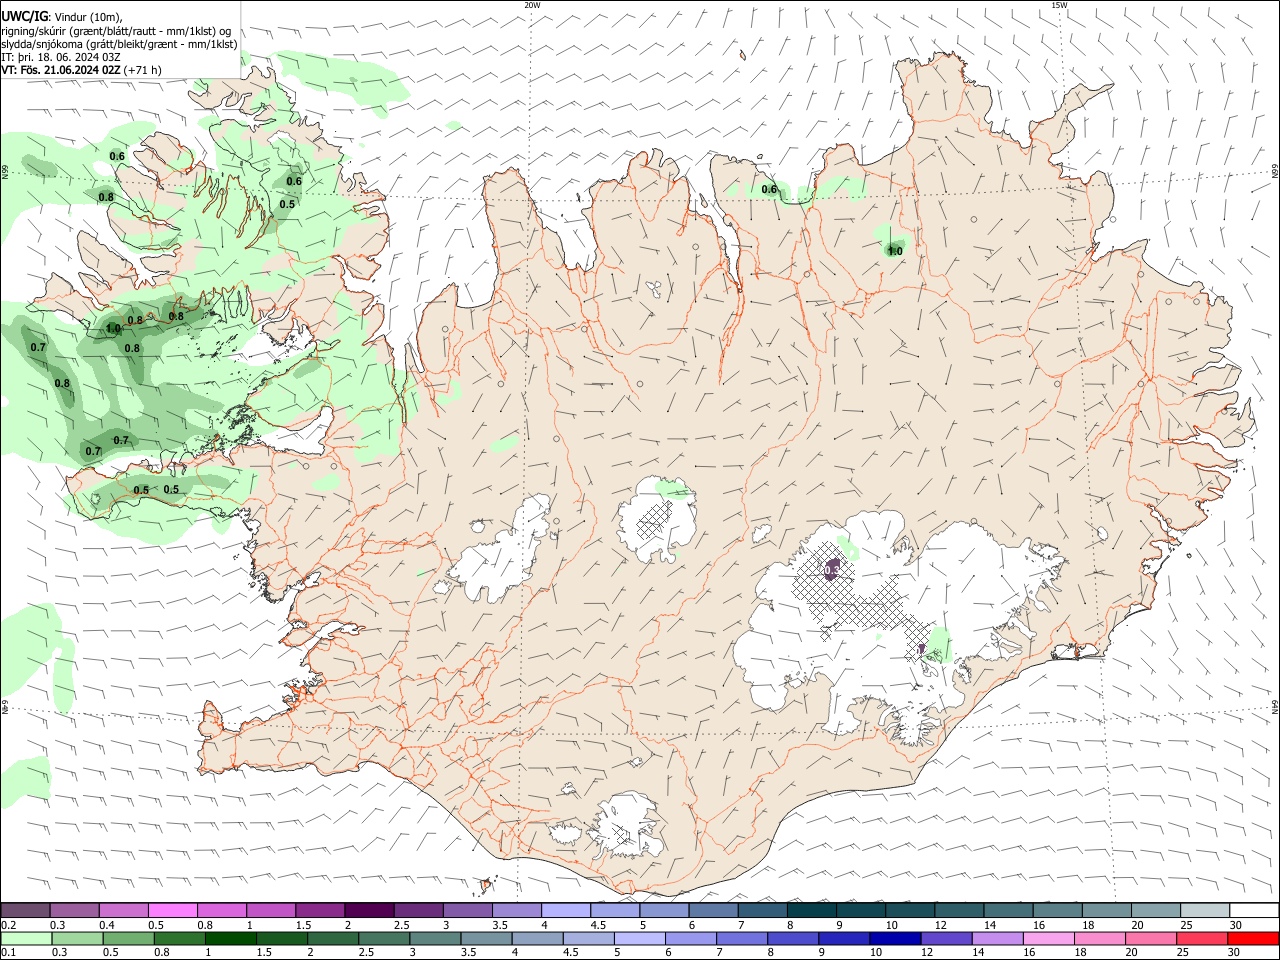Click the 1.0 rain label beside 0.8 in Westfjords
1280x960 pixels.
tap(113, 328)
